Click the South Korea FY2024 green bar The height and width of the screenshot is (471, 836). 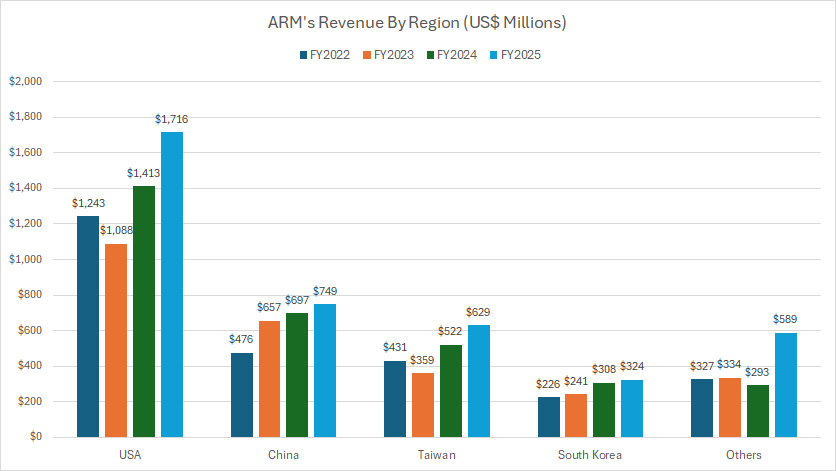pyautogui.click(x=604, y=410)
